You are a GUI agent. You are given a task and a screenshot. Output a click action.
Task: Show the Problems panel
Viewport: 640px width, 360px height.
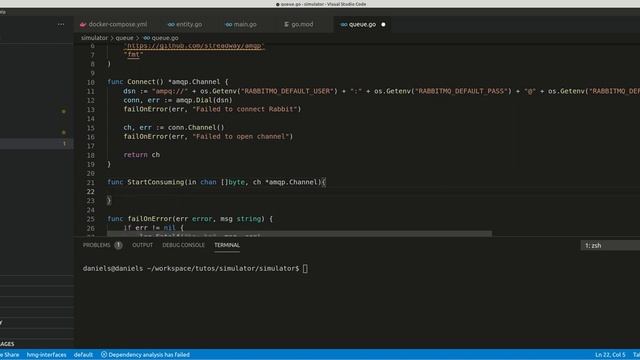[x=97, y=245]
